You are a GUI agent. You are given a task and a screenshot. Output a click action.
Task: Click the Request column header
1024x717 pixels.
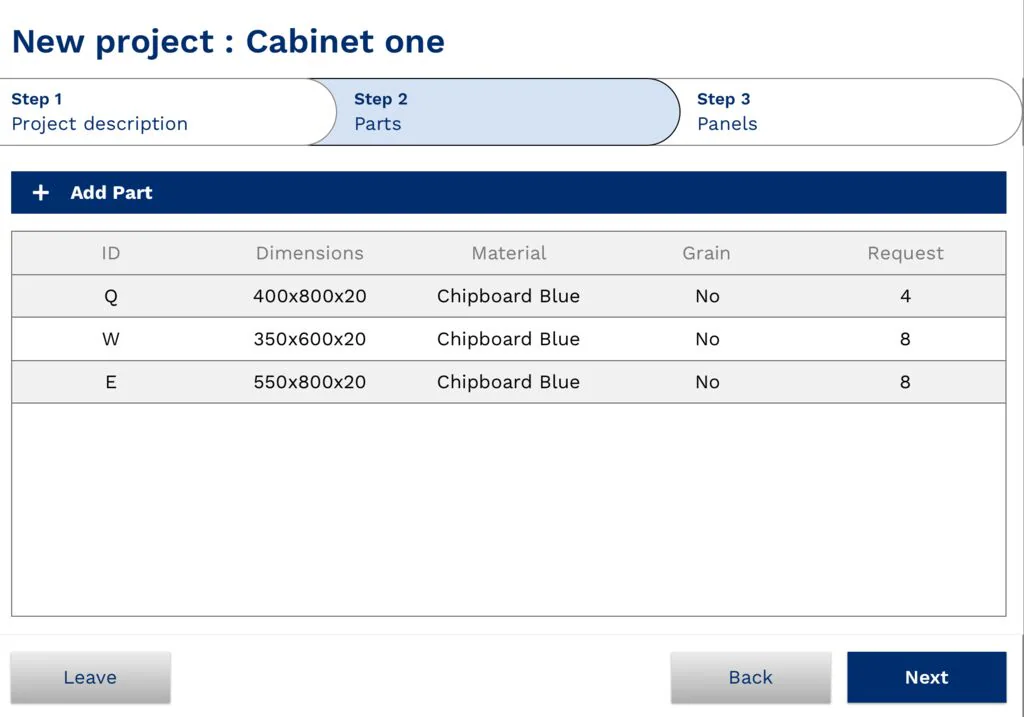905,253
